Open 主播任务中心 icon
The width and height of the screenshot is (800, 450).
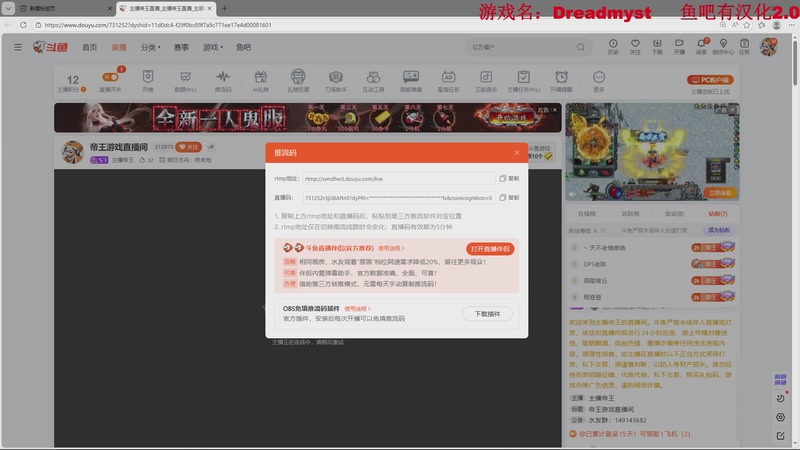pyautogui.click(x=523, y=81)
